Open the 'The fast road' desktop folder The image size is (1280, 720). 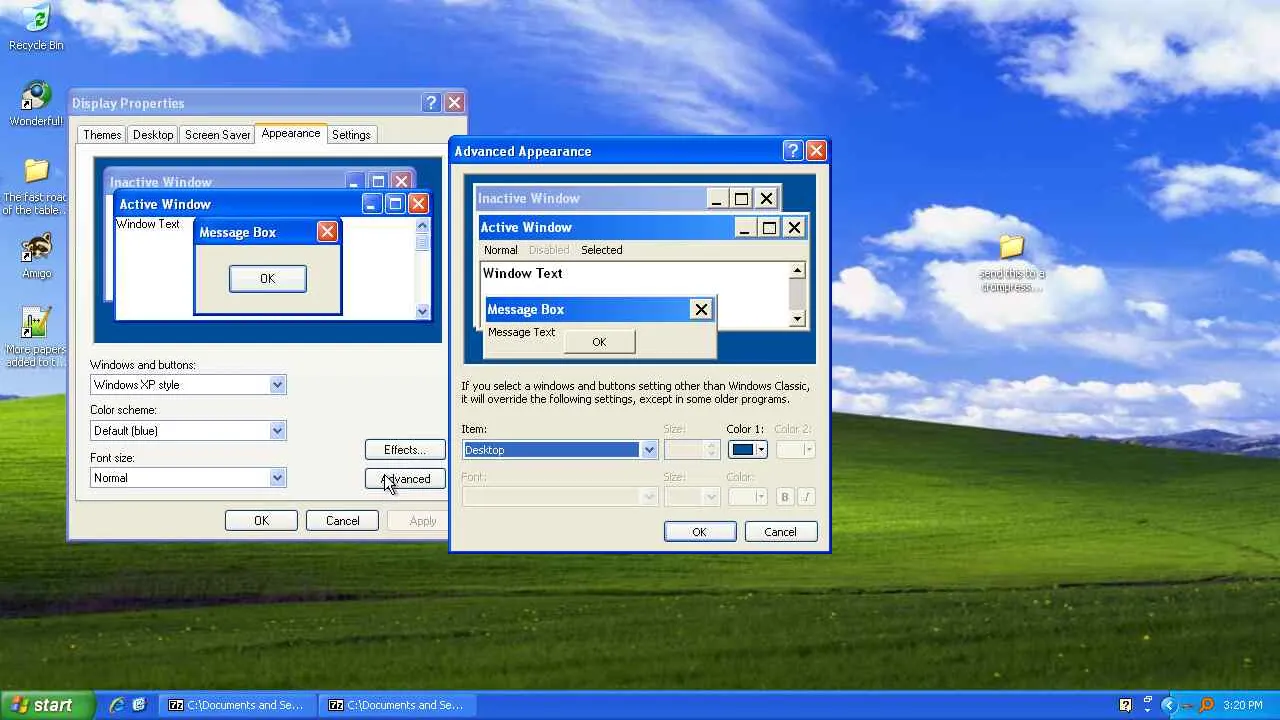(35, 186)
